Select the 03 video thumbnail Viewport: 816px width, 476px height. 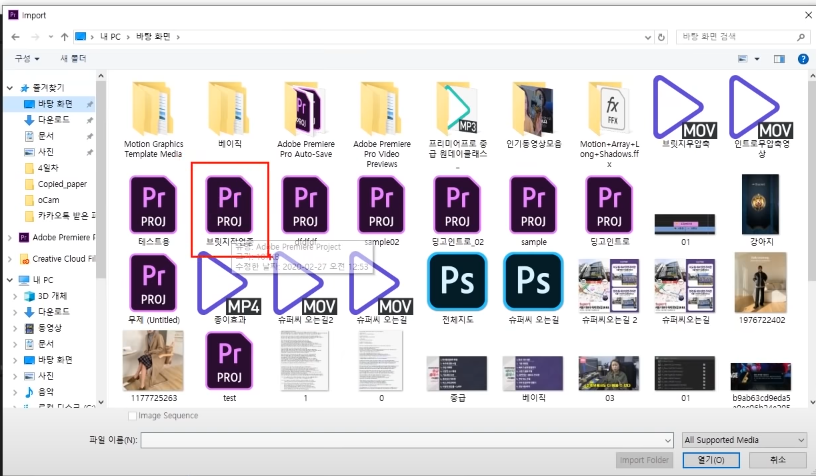tap(609, 379)
